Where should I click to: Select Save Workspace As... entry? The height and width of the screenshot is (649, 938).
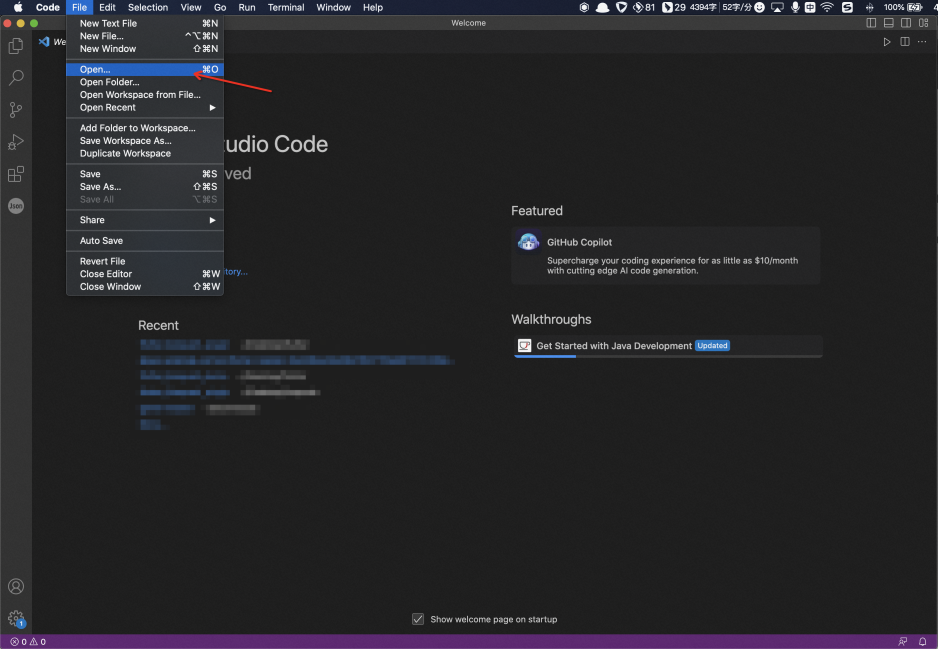click(x=145, y=141)
